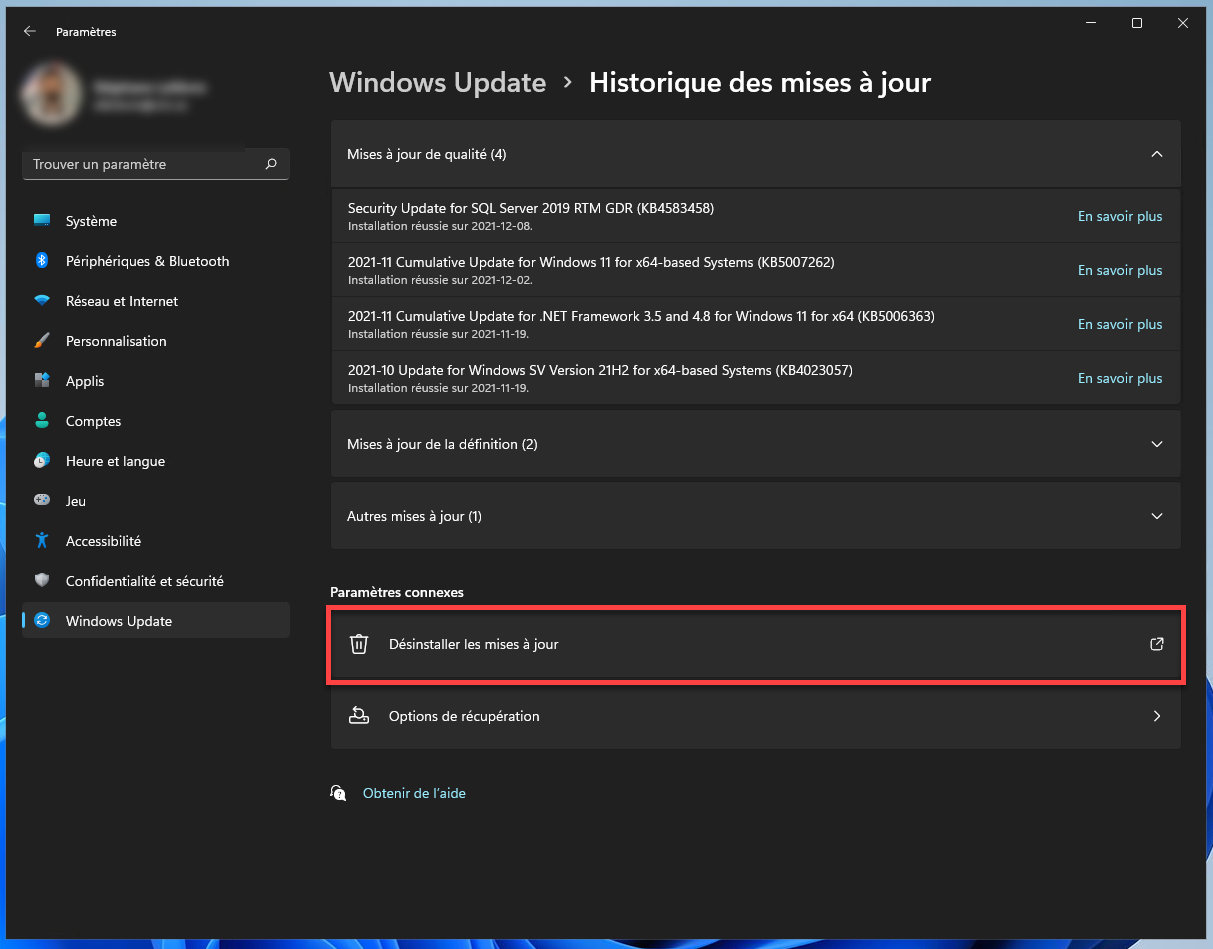
Task: Minimize the Paramètres window
Action: pyautogui.click(x=1091, y=24)
